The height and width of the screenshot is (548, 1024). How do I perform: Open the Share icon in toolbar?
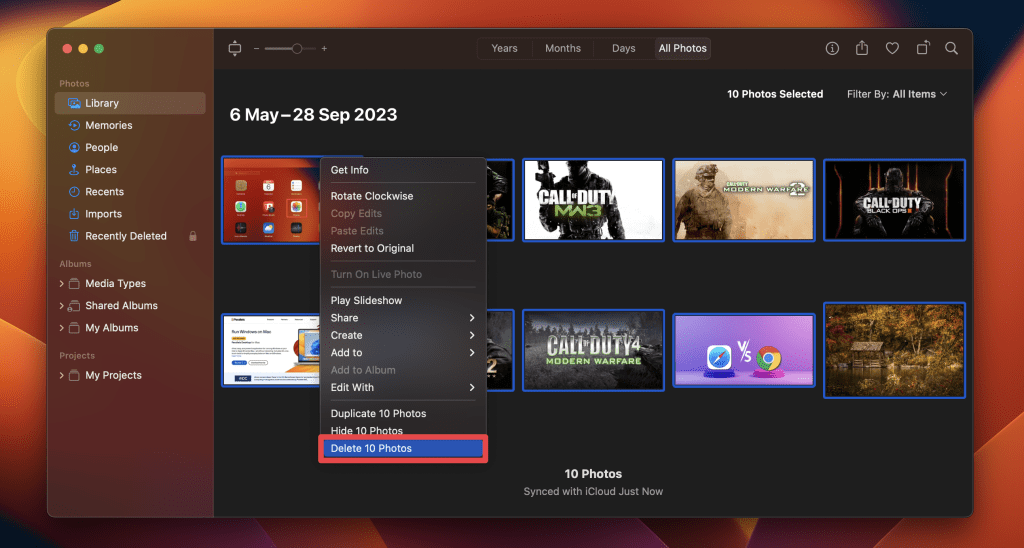tap(862, 48)
